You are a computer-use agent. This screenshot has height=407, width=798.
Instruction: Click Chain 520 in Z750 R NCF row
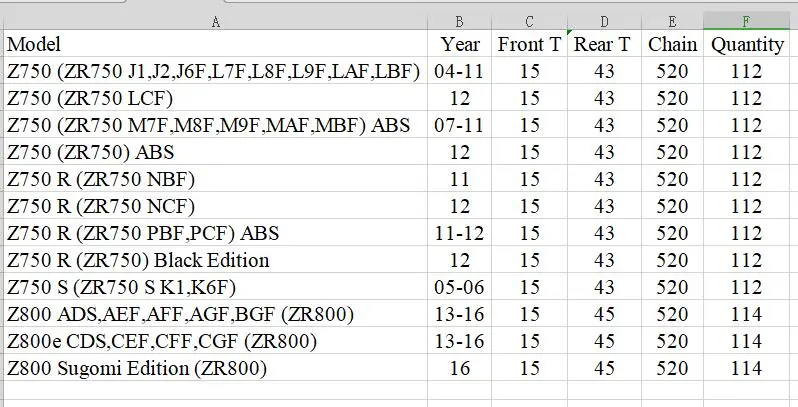point(672,206)
